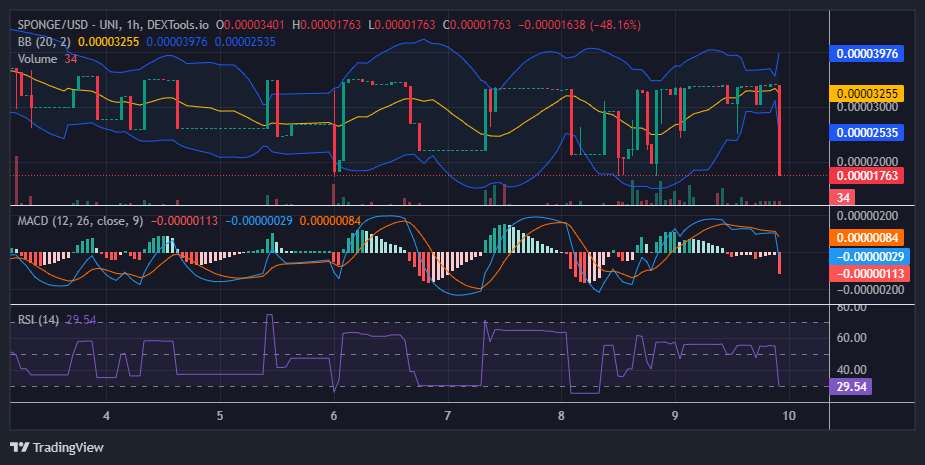Image resolution: width=925 pixels, height=465 pixels.
Task: Click the 0.00003000 price axis label
Action: pos(867,107)
